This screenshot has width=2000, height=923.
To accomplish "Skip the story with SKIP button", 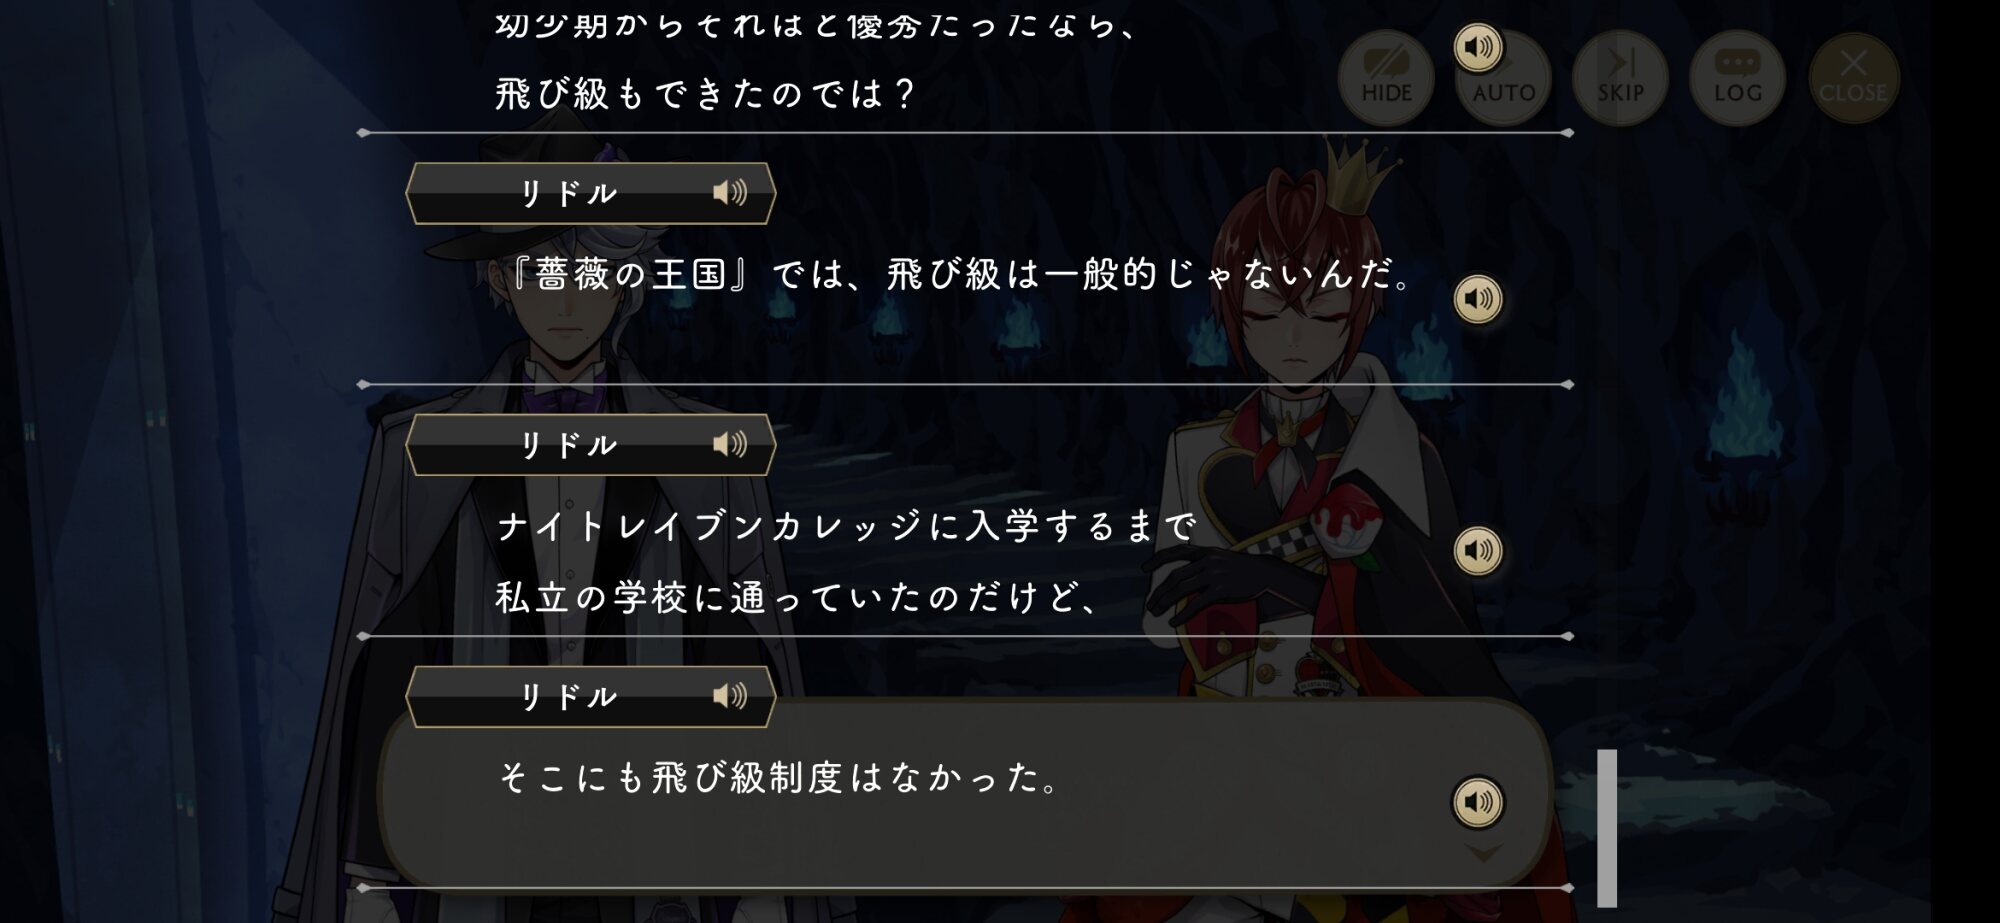I will point(1620,78).
